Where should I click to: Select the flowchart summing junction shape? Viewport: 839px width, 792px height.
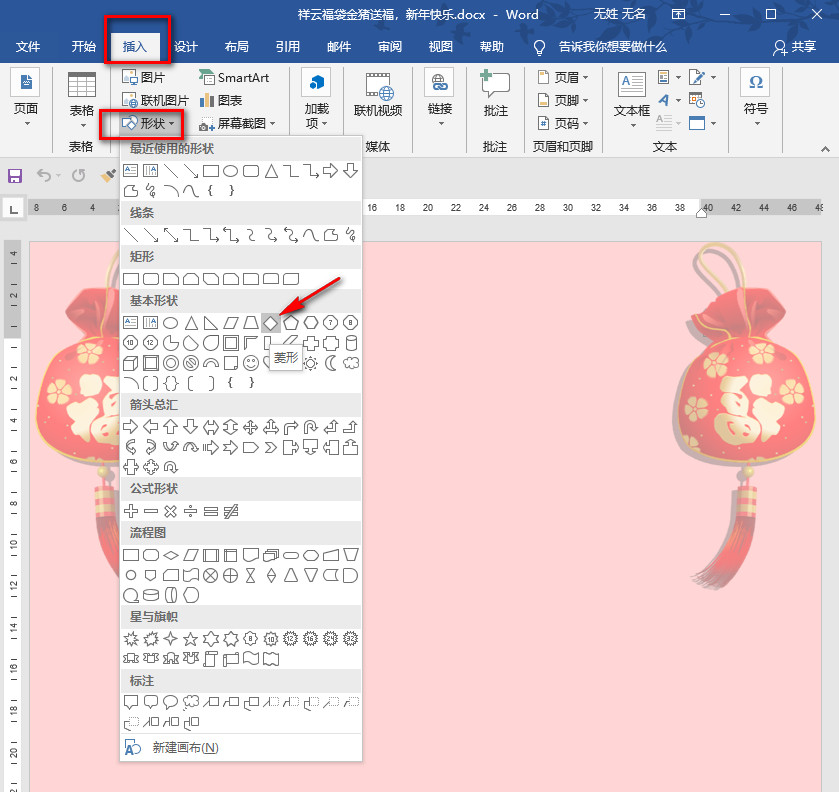coord(210,575)
